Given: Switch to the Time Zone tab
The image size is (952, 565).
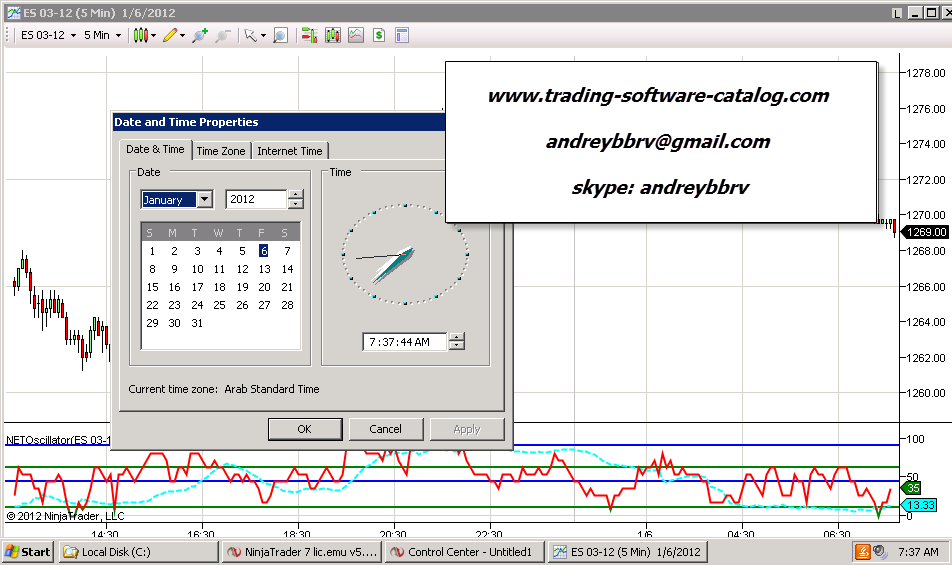Looking at the screenshot, I should [220, 151].
